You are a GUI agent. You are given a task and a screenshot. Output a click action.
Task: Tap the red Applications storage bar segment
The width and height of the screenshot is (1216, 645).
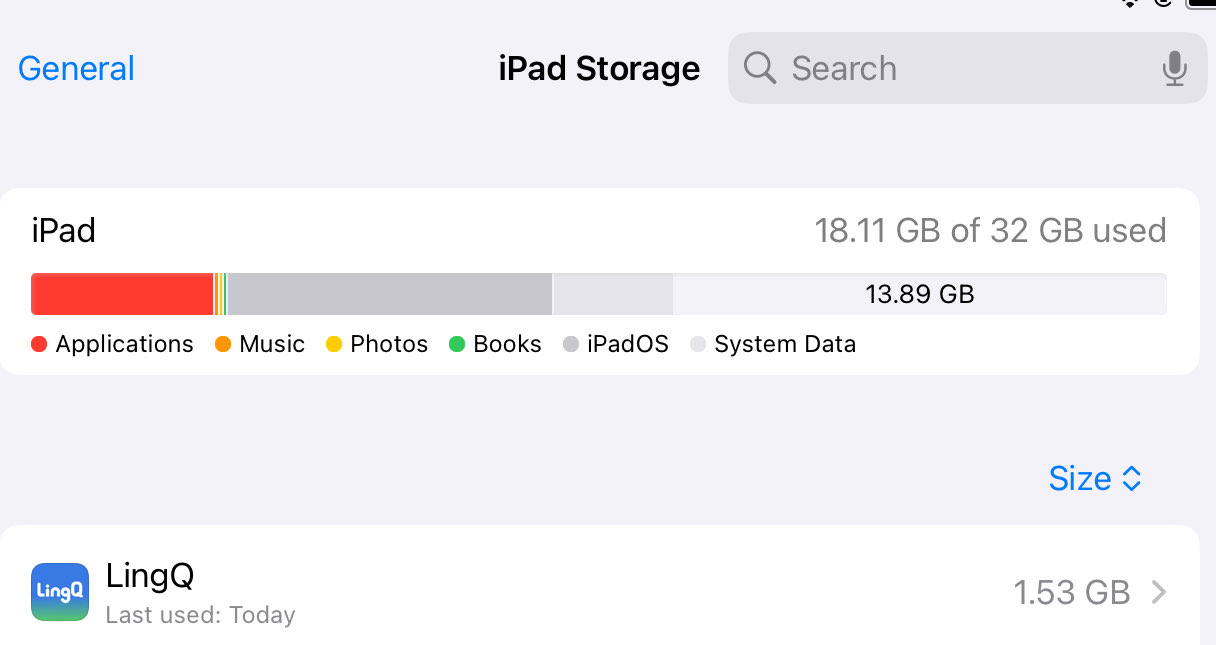[x=122, y=294]
